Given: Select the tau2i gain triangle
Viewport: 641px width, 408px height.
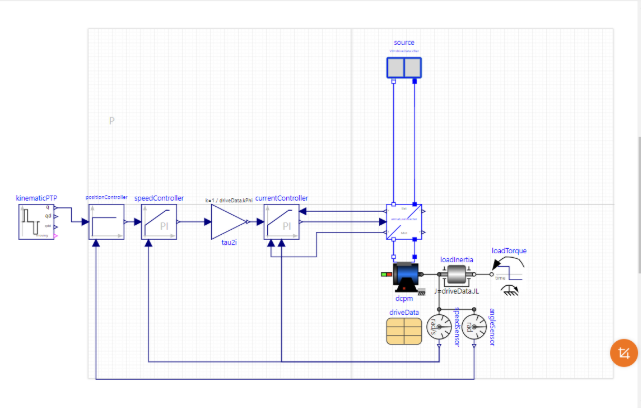Looking at the screenshot, I should point(229,222).
